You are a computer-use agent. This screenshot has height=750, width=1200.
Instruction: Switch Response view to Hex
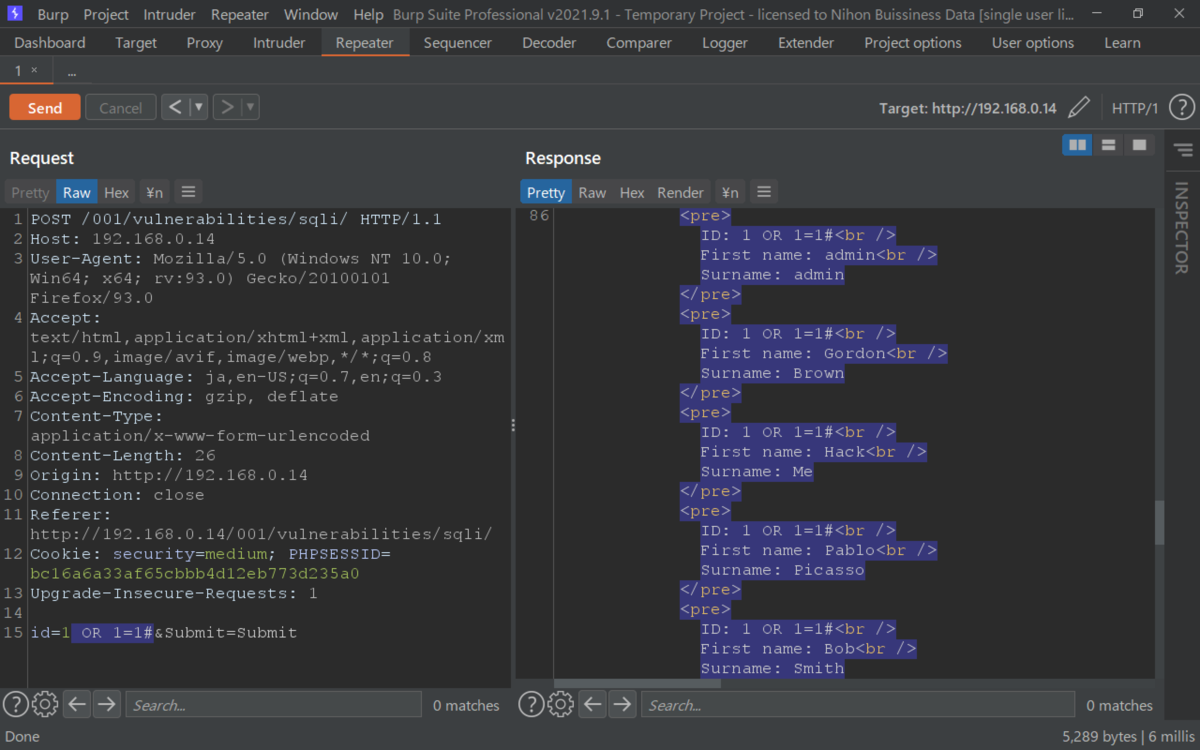(x=632, y=192)
